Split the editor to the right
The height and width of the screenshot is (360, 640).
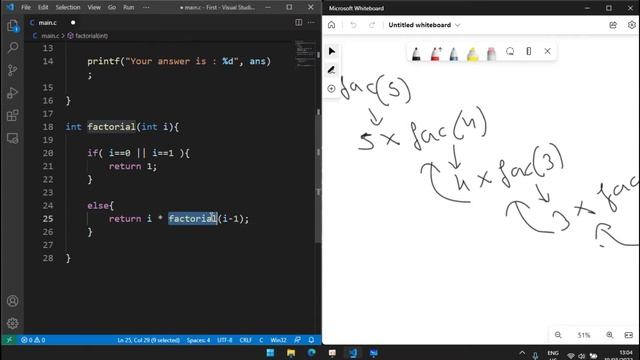299,22
